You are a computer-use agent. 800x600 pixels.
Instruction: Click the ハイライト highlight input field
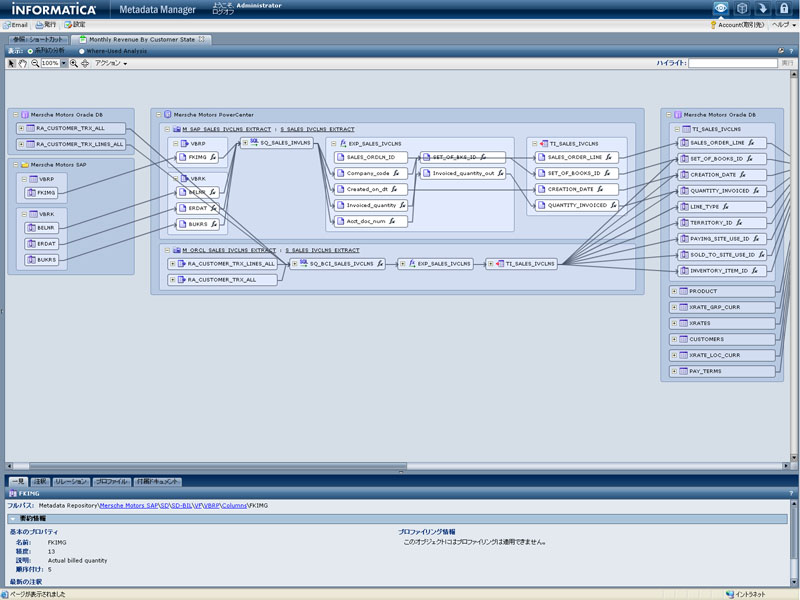(x=733, y=63)
